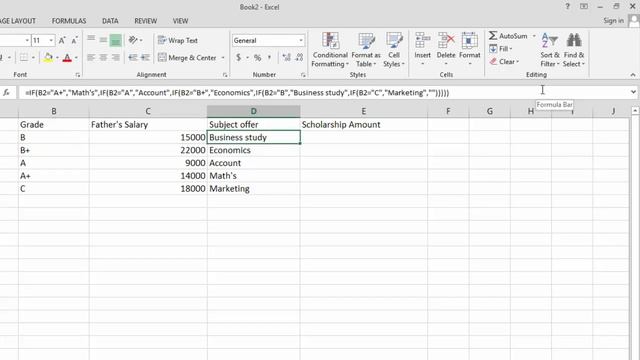The height and width of the screenshot is (360, 640).
Task: Click the AutoSum sigma icon
Action: (x=493, y=36)
